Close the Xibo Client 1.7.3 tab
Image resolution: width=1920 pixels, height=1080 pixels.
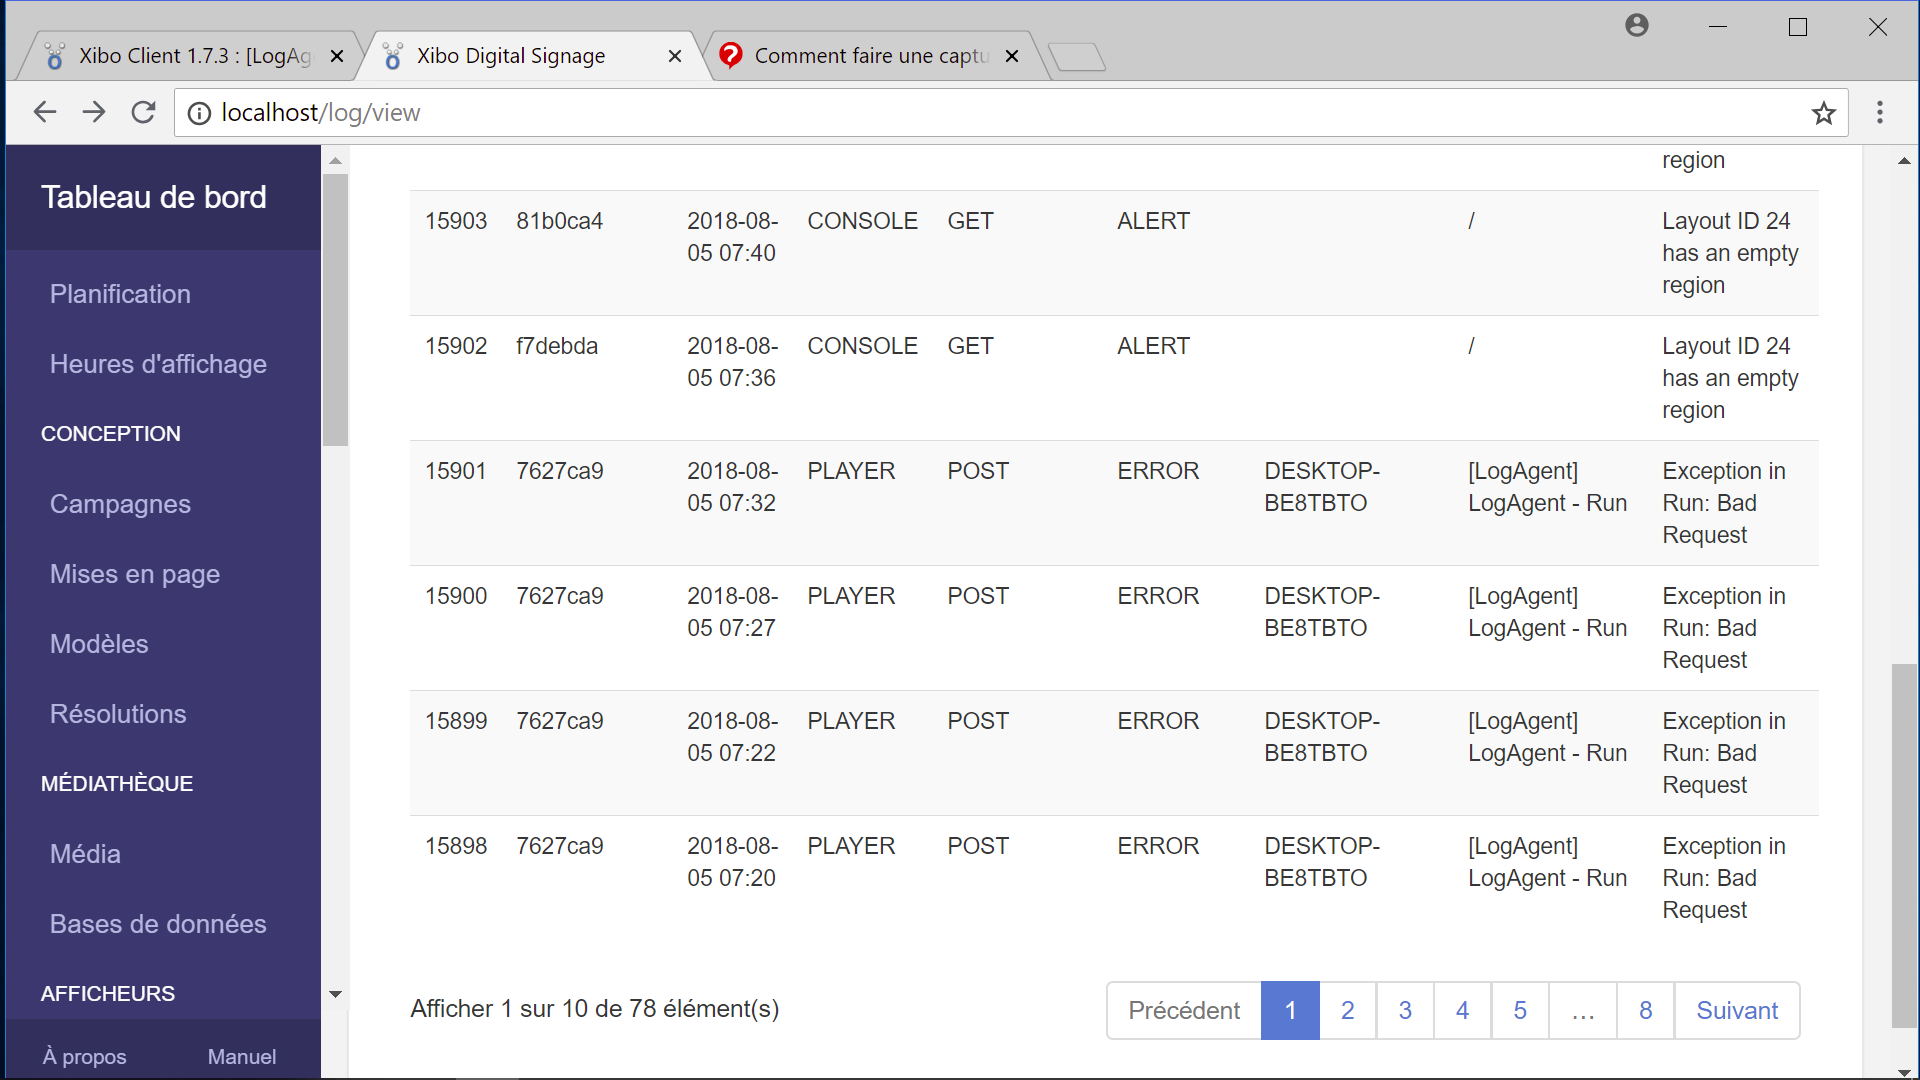point(337,56)
